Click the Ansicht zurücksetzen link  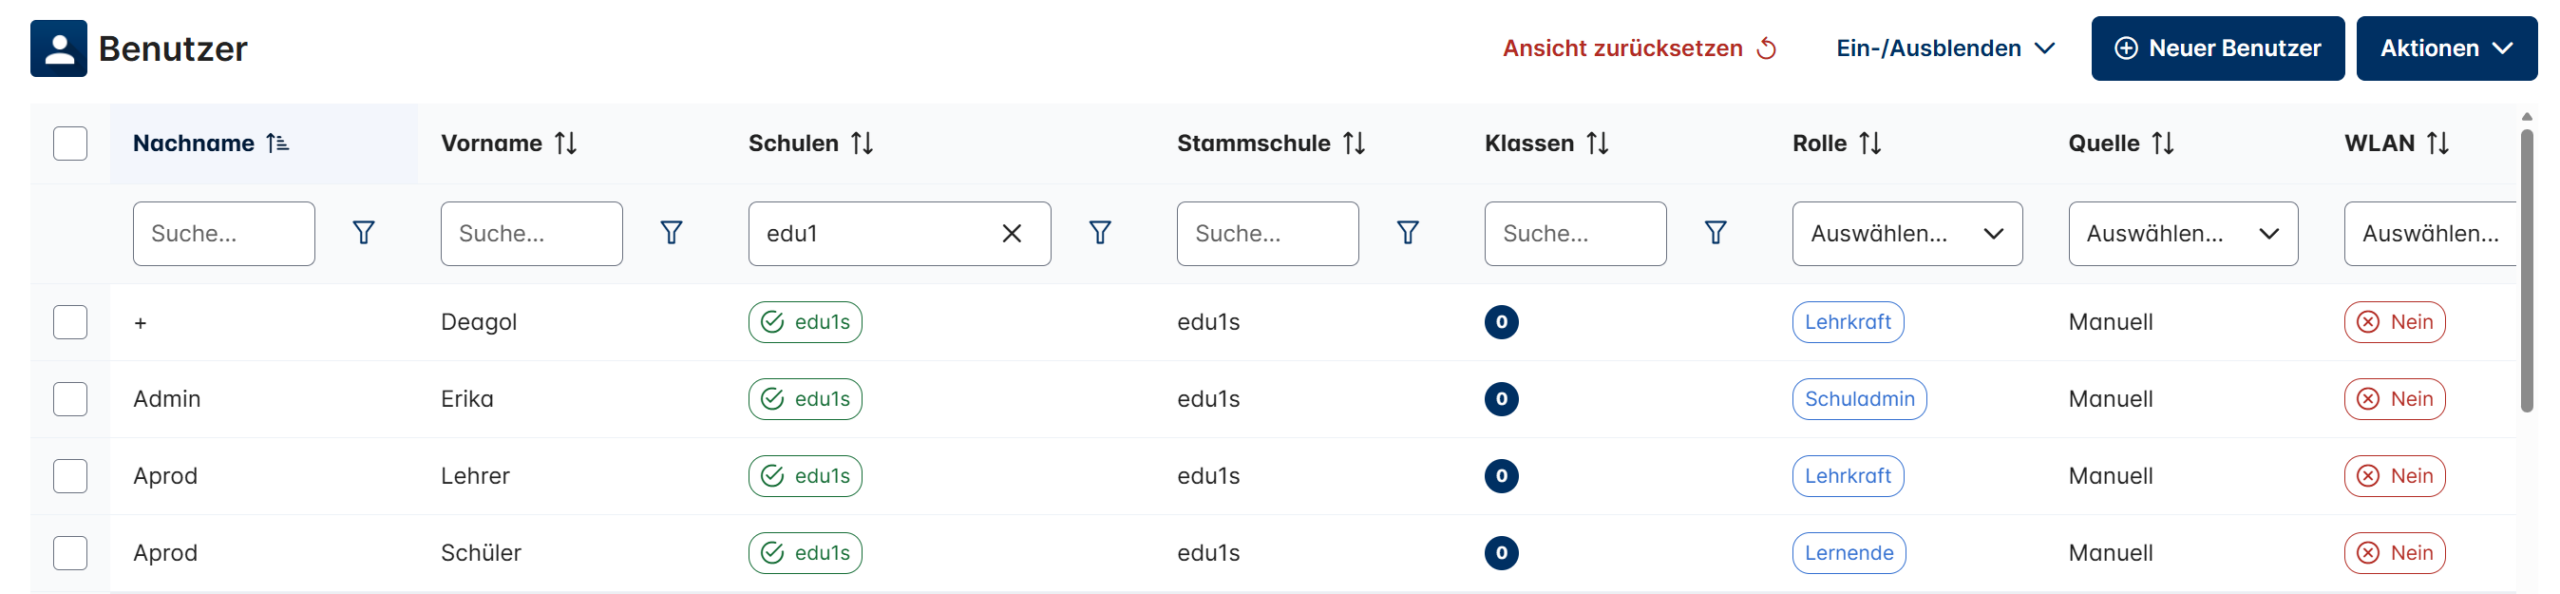coord(1639,48)
